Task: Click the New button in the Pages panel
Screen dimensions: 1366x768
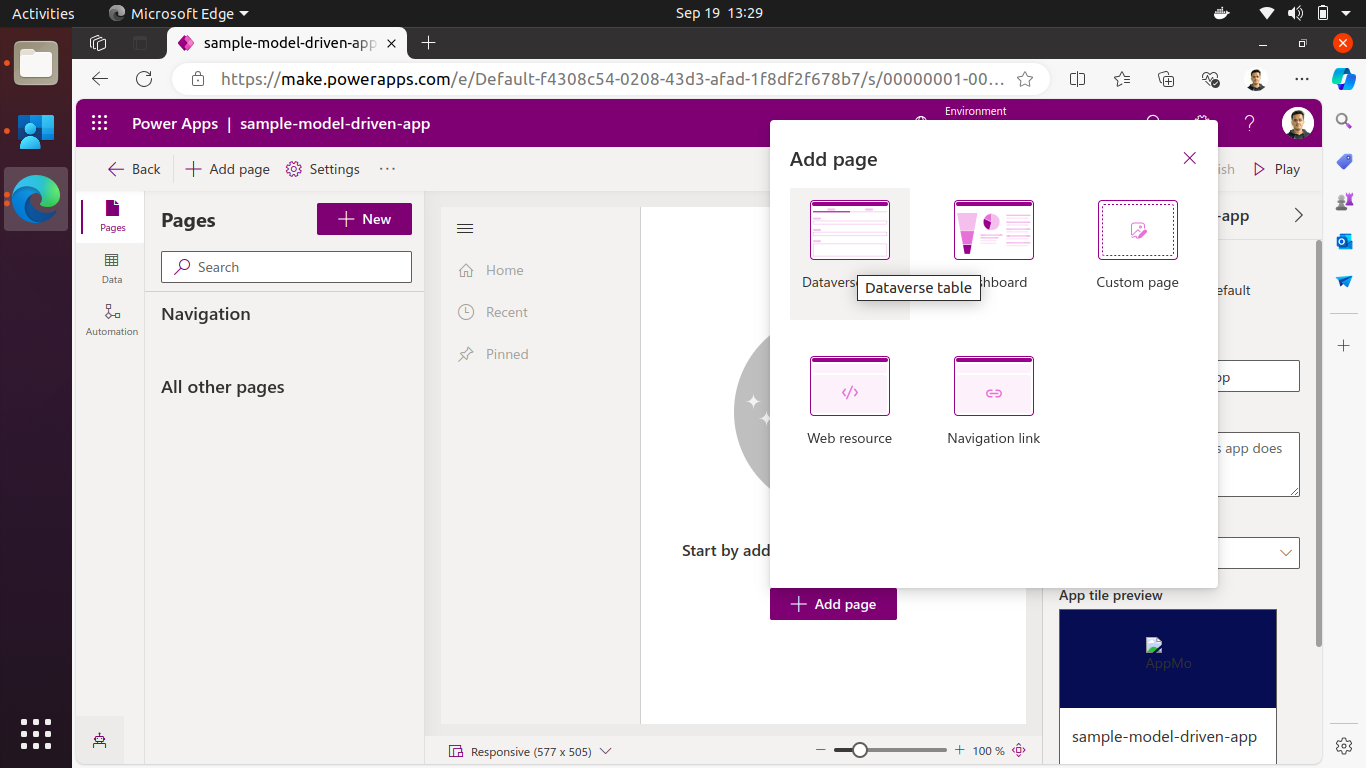Action: (364, 218)
